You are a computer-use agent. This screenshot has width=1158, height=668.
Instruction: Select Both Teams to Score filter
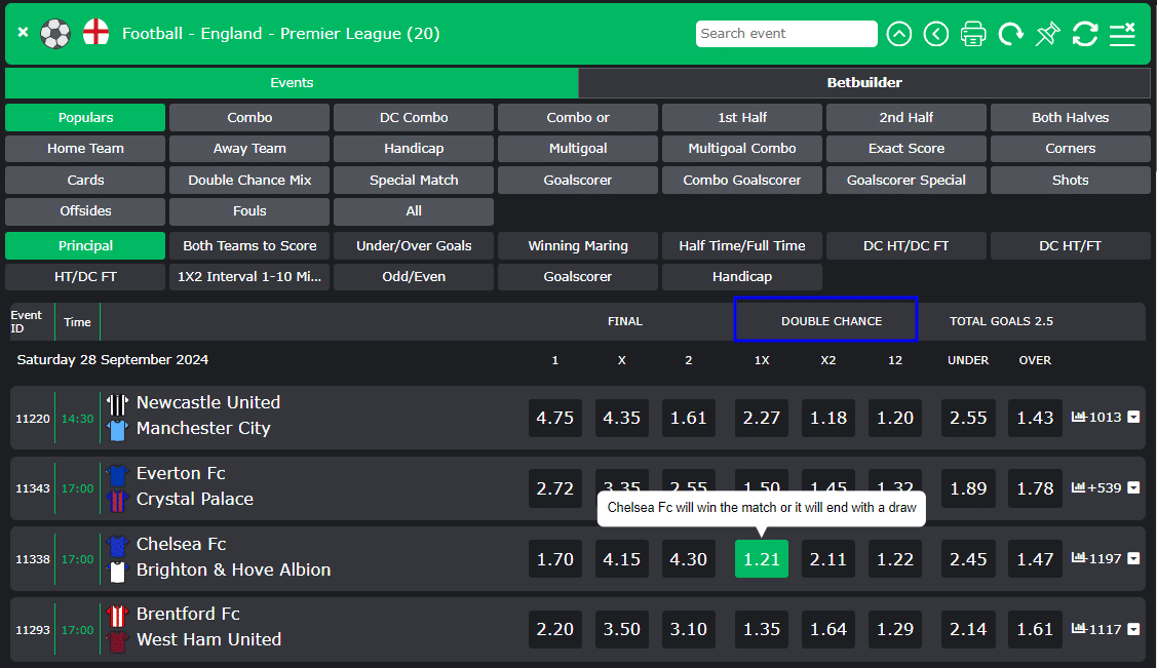tap(249, 246)
